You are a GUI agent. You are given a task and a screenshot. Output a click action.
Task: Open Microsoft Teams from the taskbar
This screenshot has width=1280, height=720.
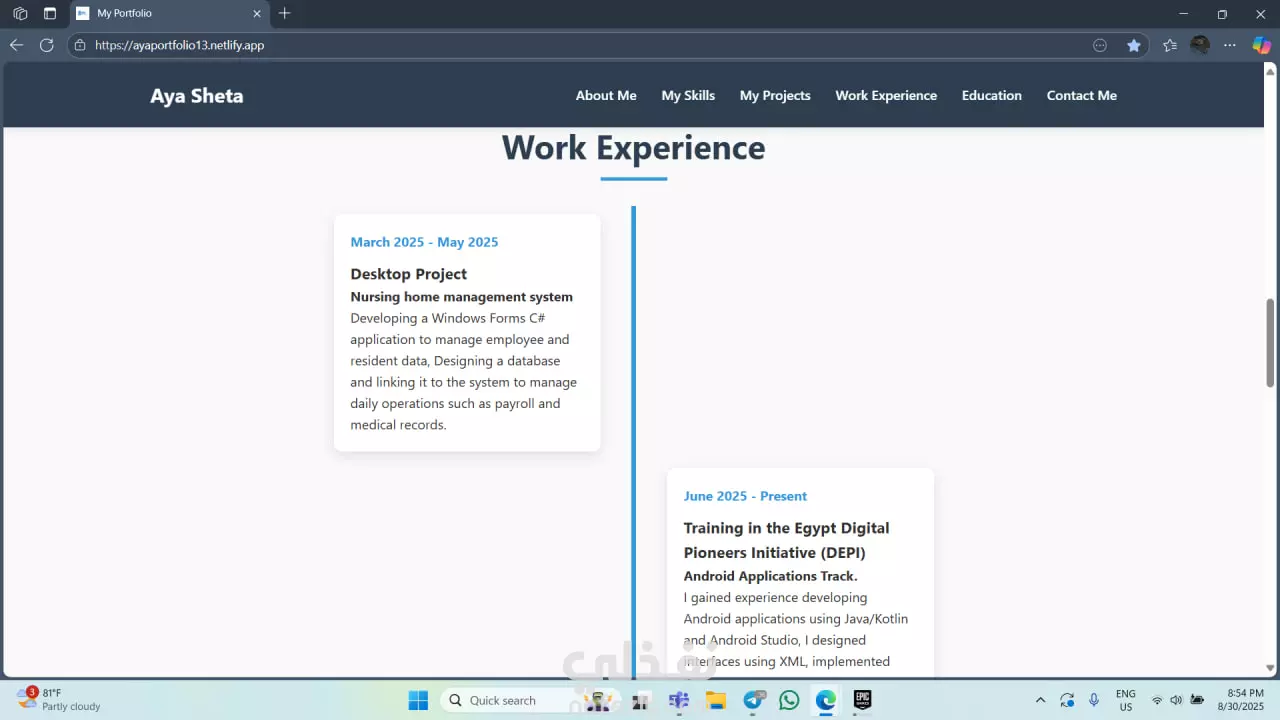coord(679,700)
